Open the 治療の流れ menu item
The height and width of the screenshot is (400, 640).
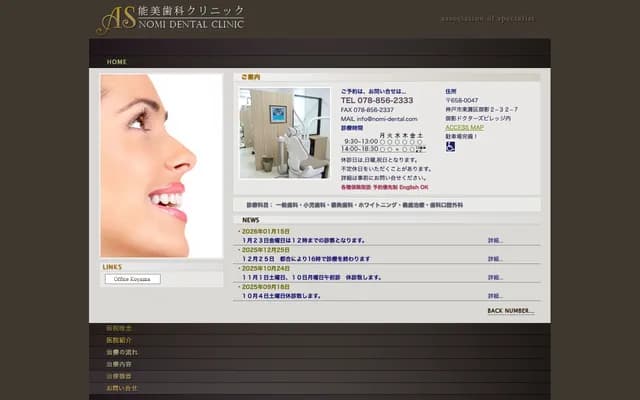point(122,352)
